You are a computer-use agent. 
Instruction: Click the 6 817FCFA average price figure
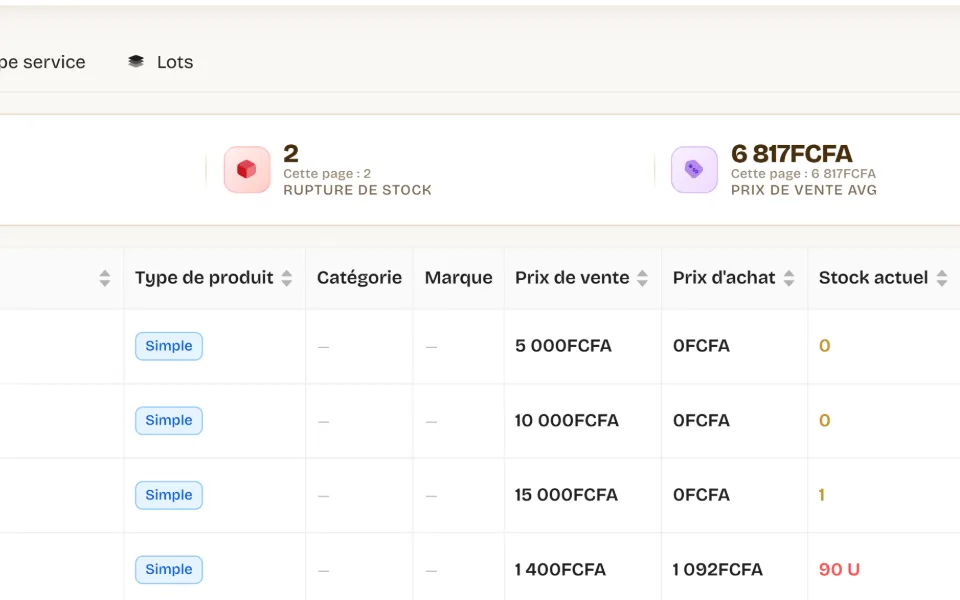pos(792,154)
